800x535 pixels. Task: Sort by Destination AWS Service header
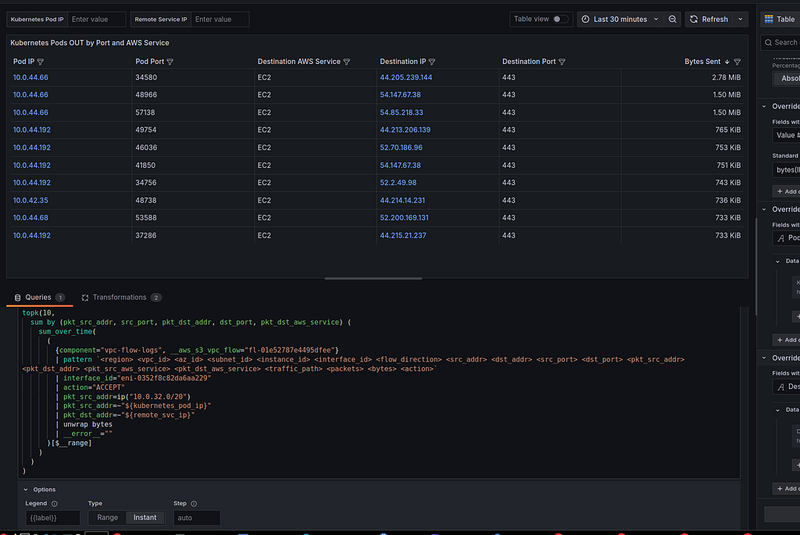point(298,62)
